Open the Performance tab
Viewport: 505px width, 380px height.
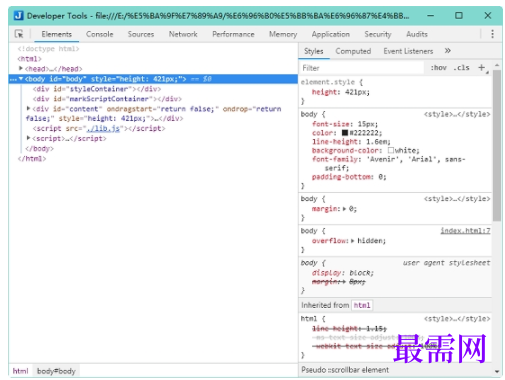click(233, 34)
